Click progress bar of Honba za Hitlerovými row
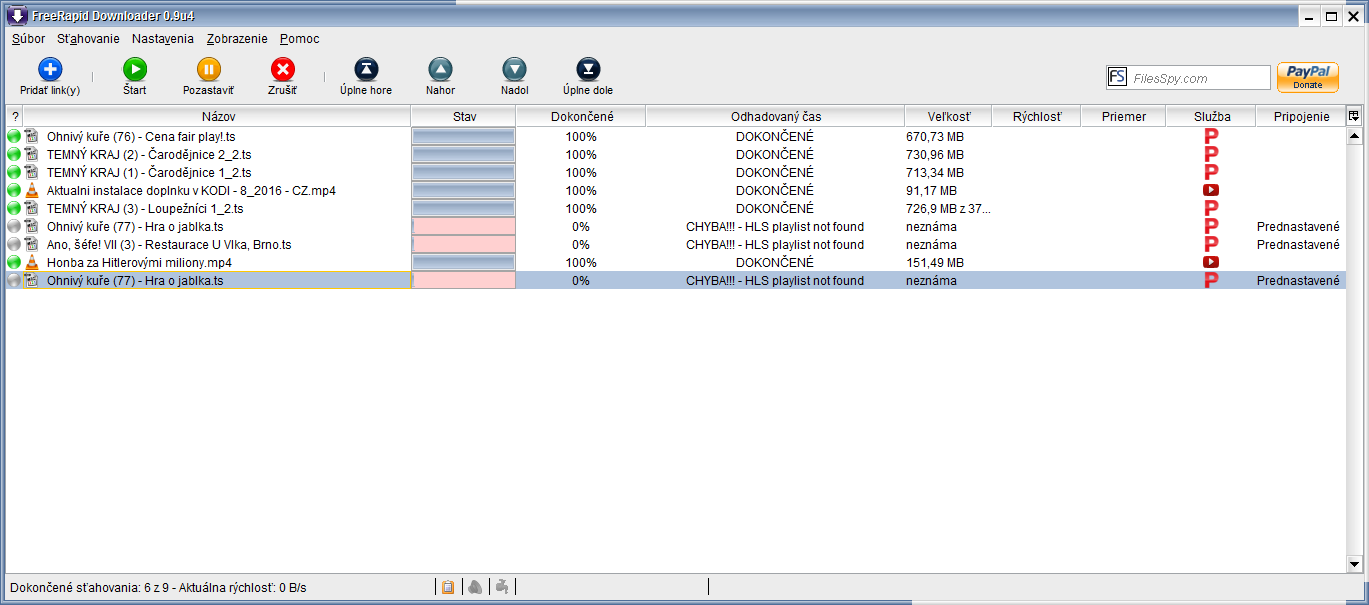 pos(464,262)
